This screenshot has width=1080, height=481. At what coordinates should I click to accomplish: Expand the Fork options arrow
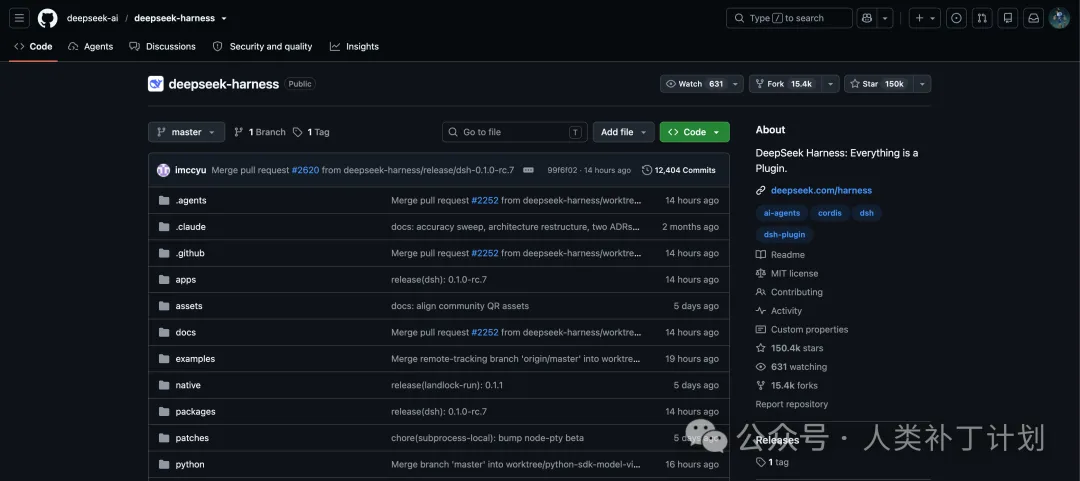[831, 84]
